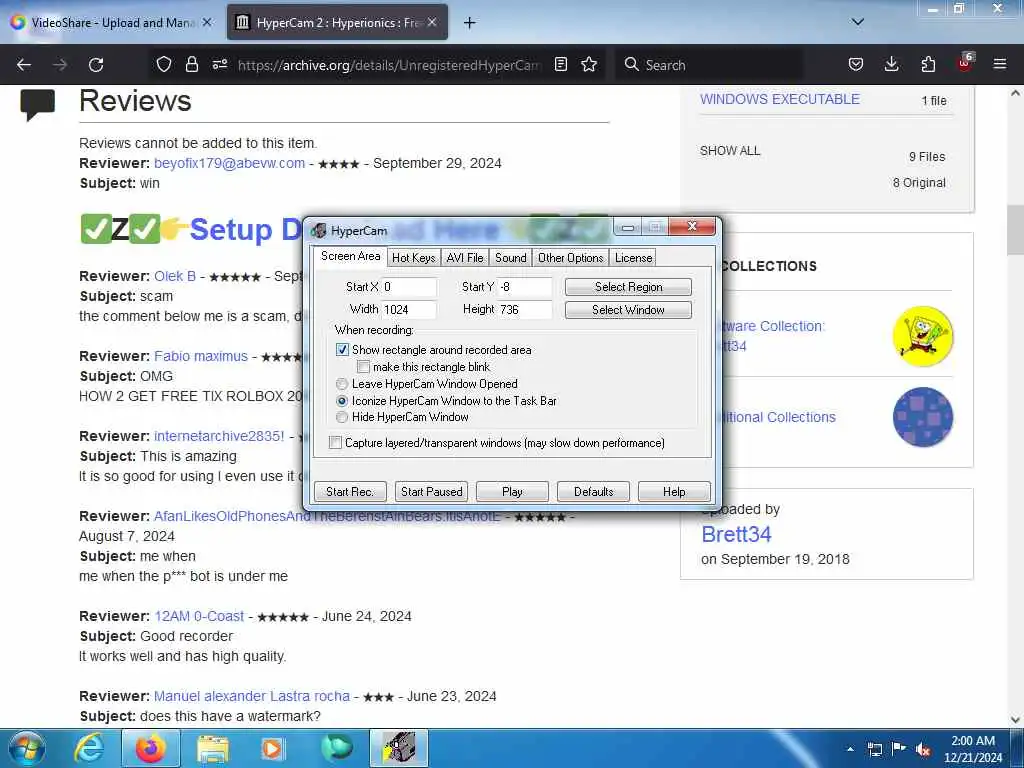
Task: Select Leave HyperCam Window Opened
Action: click(342, 383)
